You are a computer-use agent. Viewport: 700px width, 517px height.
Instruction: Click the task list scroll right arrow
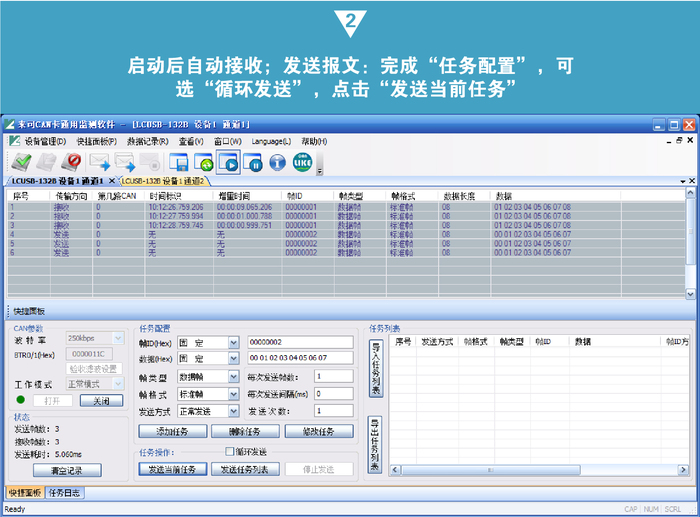point(683,470)
